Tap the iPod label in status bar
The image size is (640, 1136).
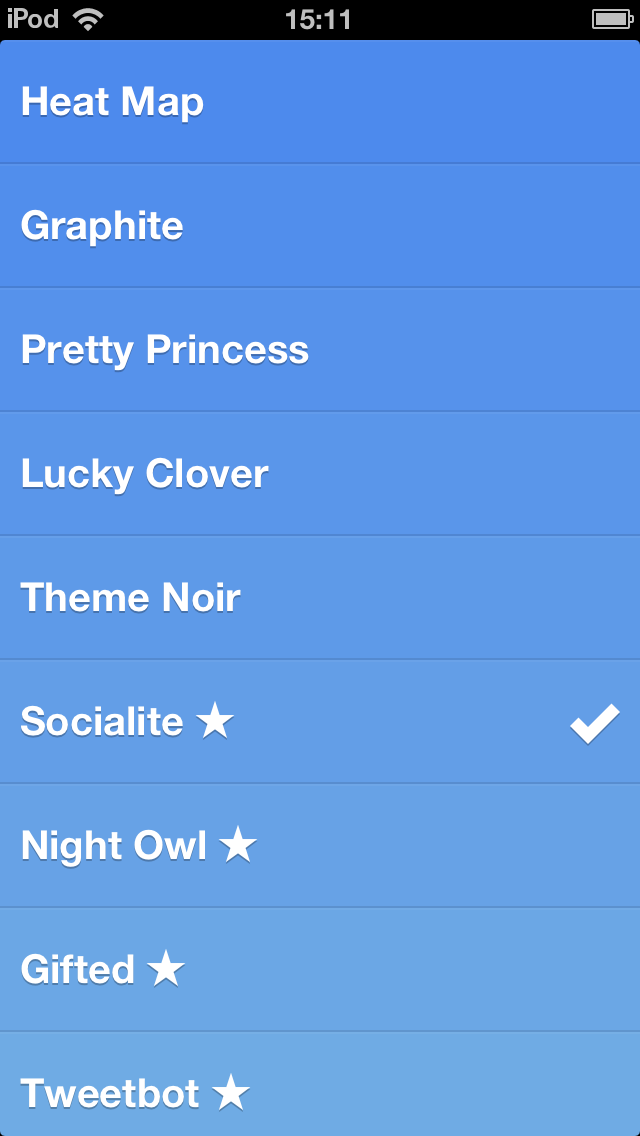point(33,19)
